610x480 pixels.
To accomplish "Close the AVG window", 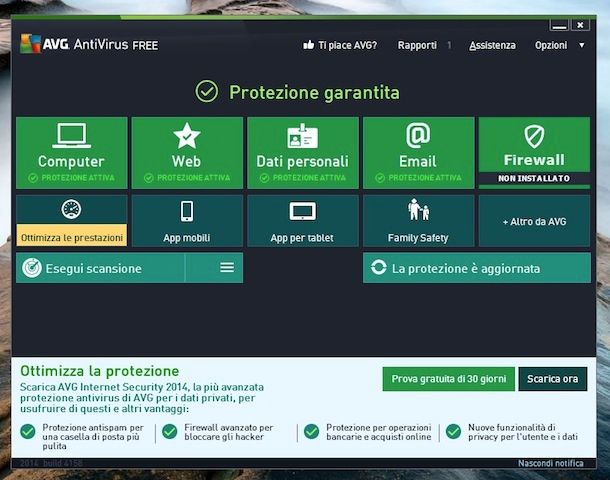I will tap(580, 25).
